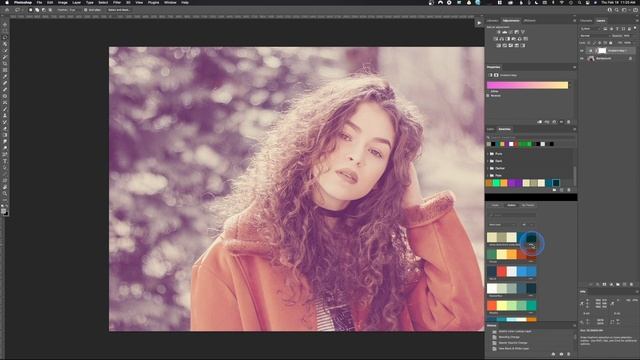Viewport: 640px width, 360px height.
Task: Open Color Themes sort dropdown
Action: [502, 224]
